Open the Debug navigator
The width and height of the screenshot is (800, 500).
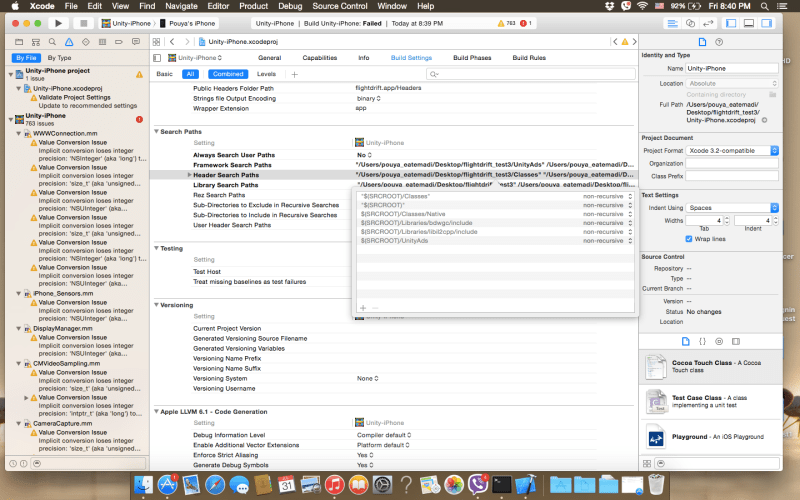tap(103, 42)
